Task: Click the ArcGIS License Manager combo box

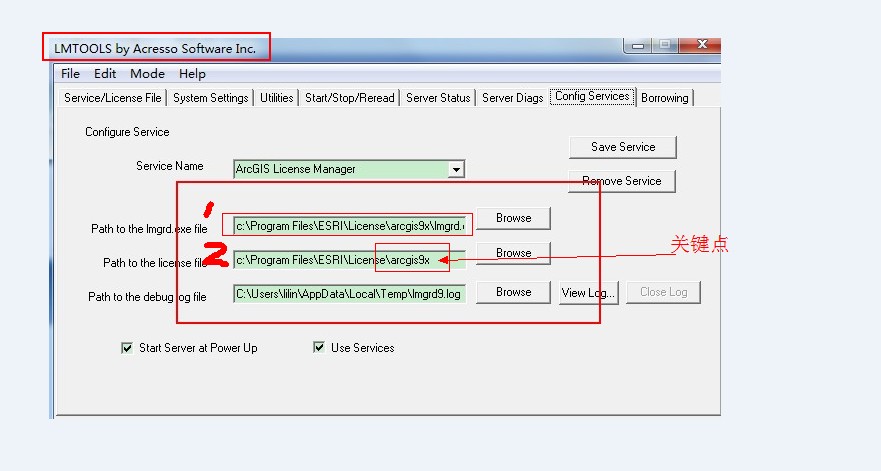Action: click(x=349, y=169)
